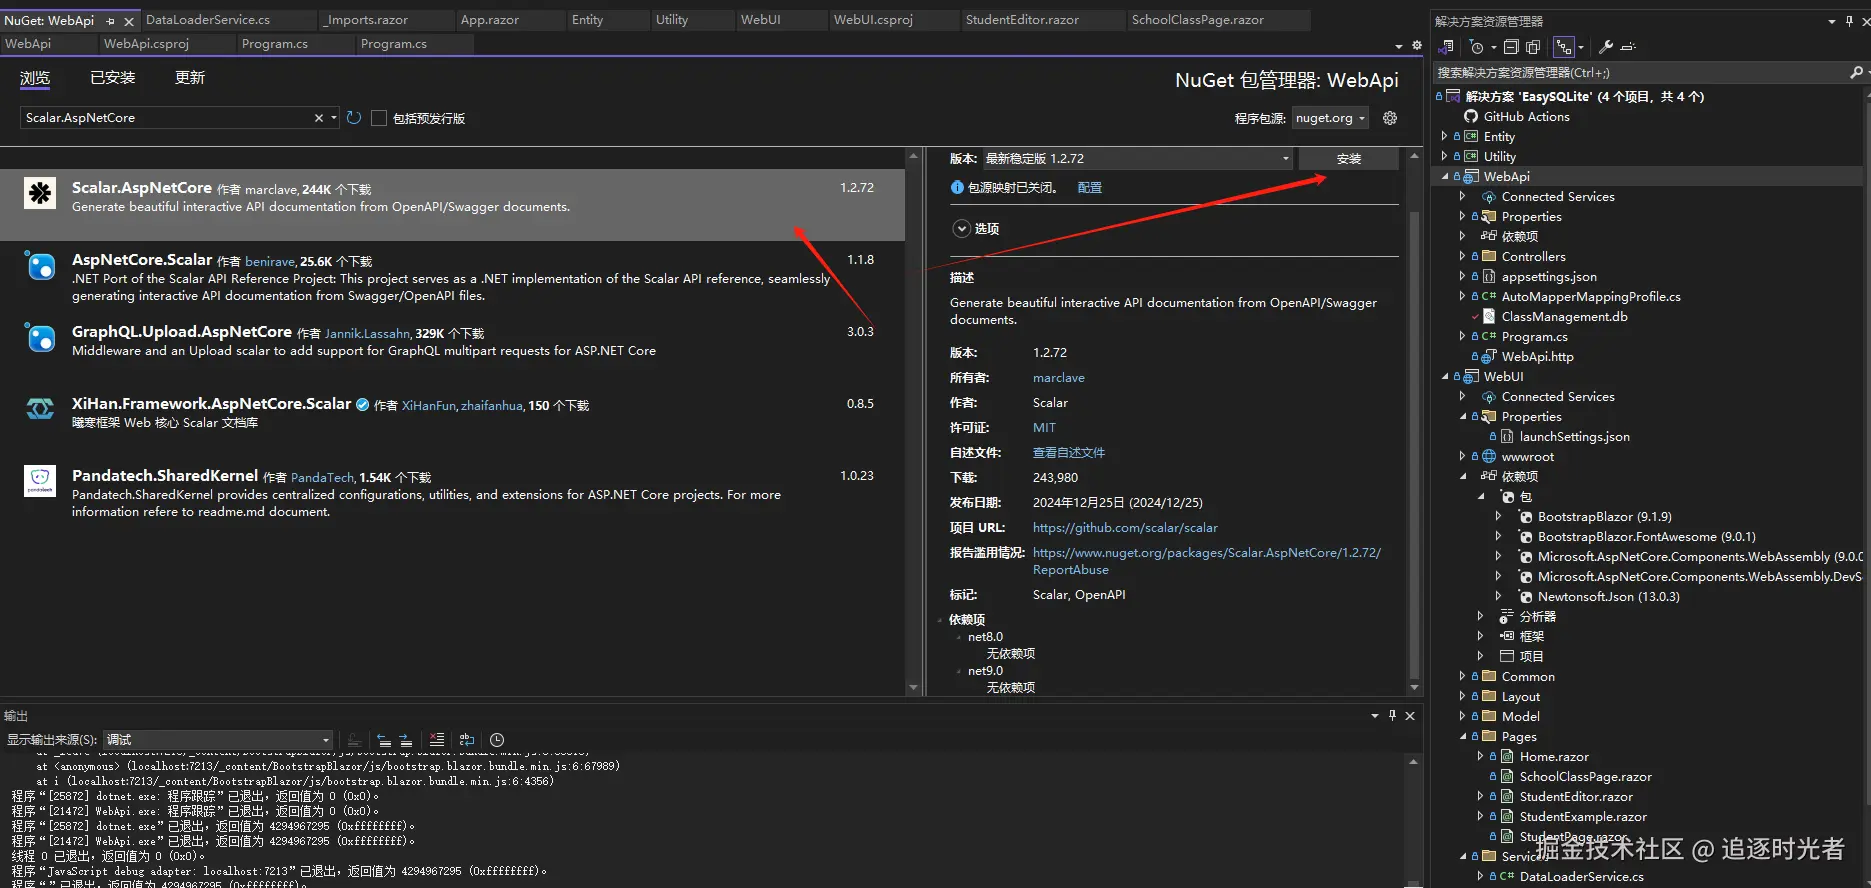Open the marclave owner link

(1059, 378)
